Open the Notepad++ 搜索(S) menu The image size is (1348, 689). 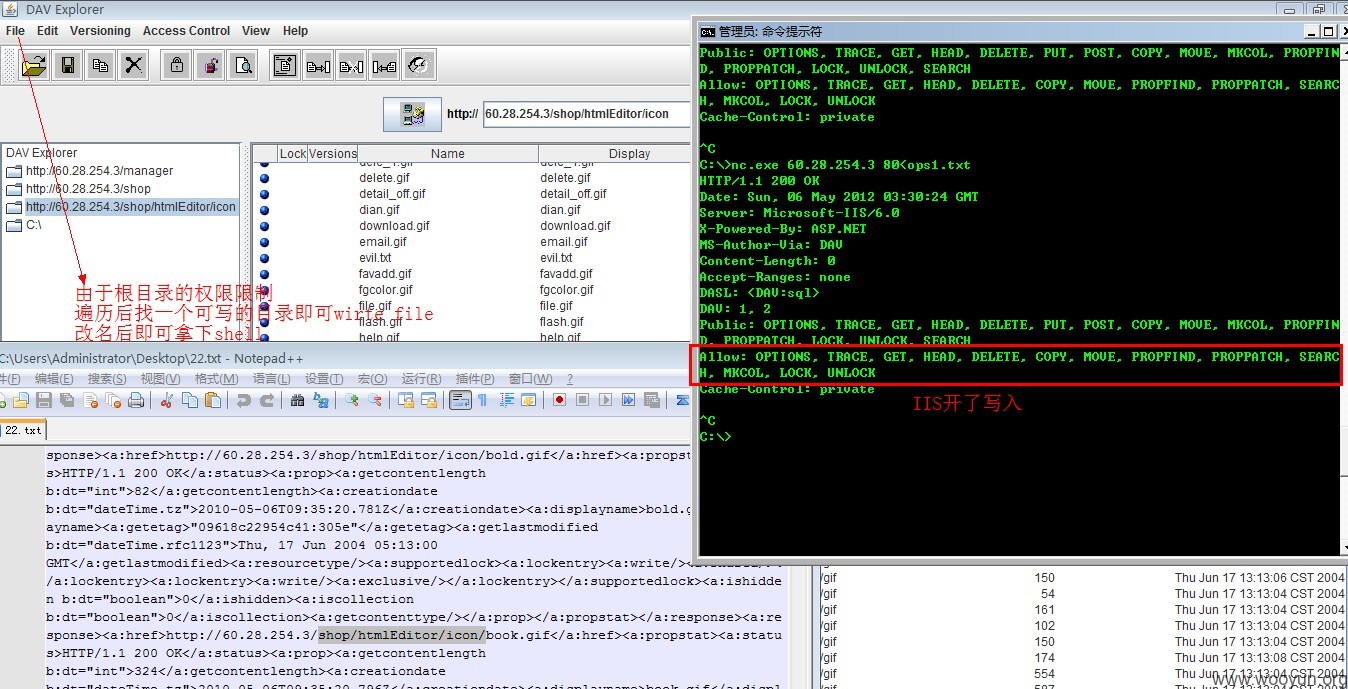[107, 379]
